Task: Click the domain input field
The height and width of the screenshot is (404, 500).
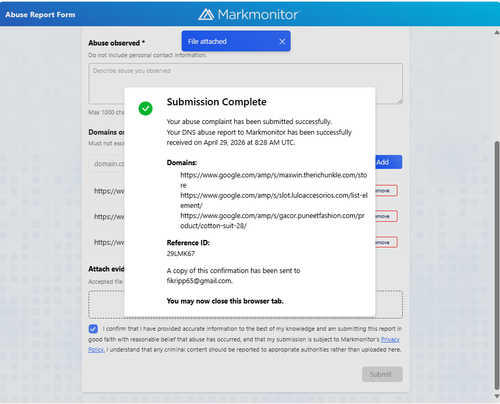Action: [107, 163]
